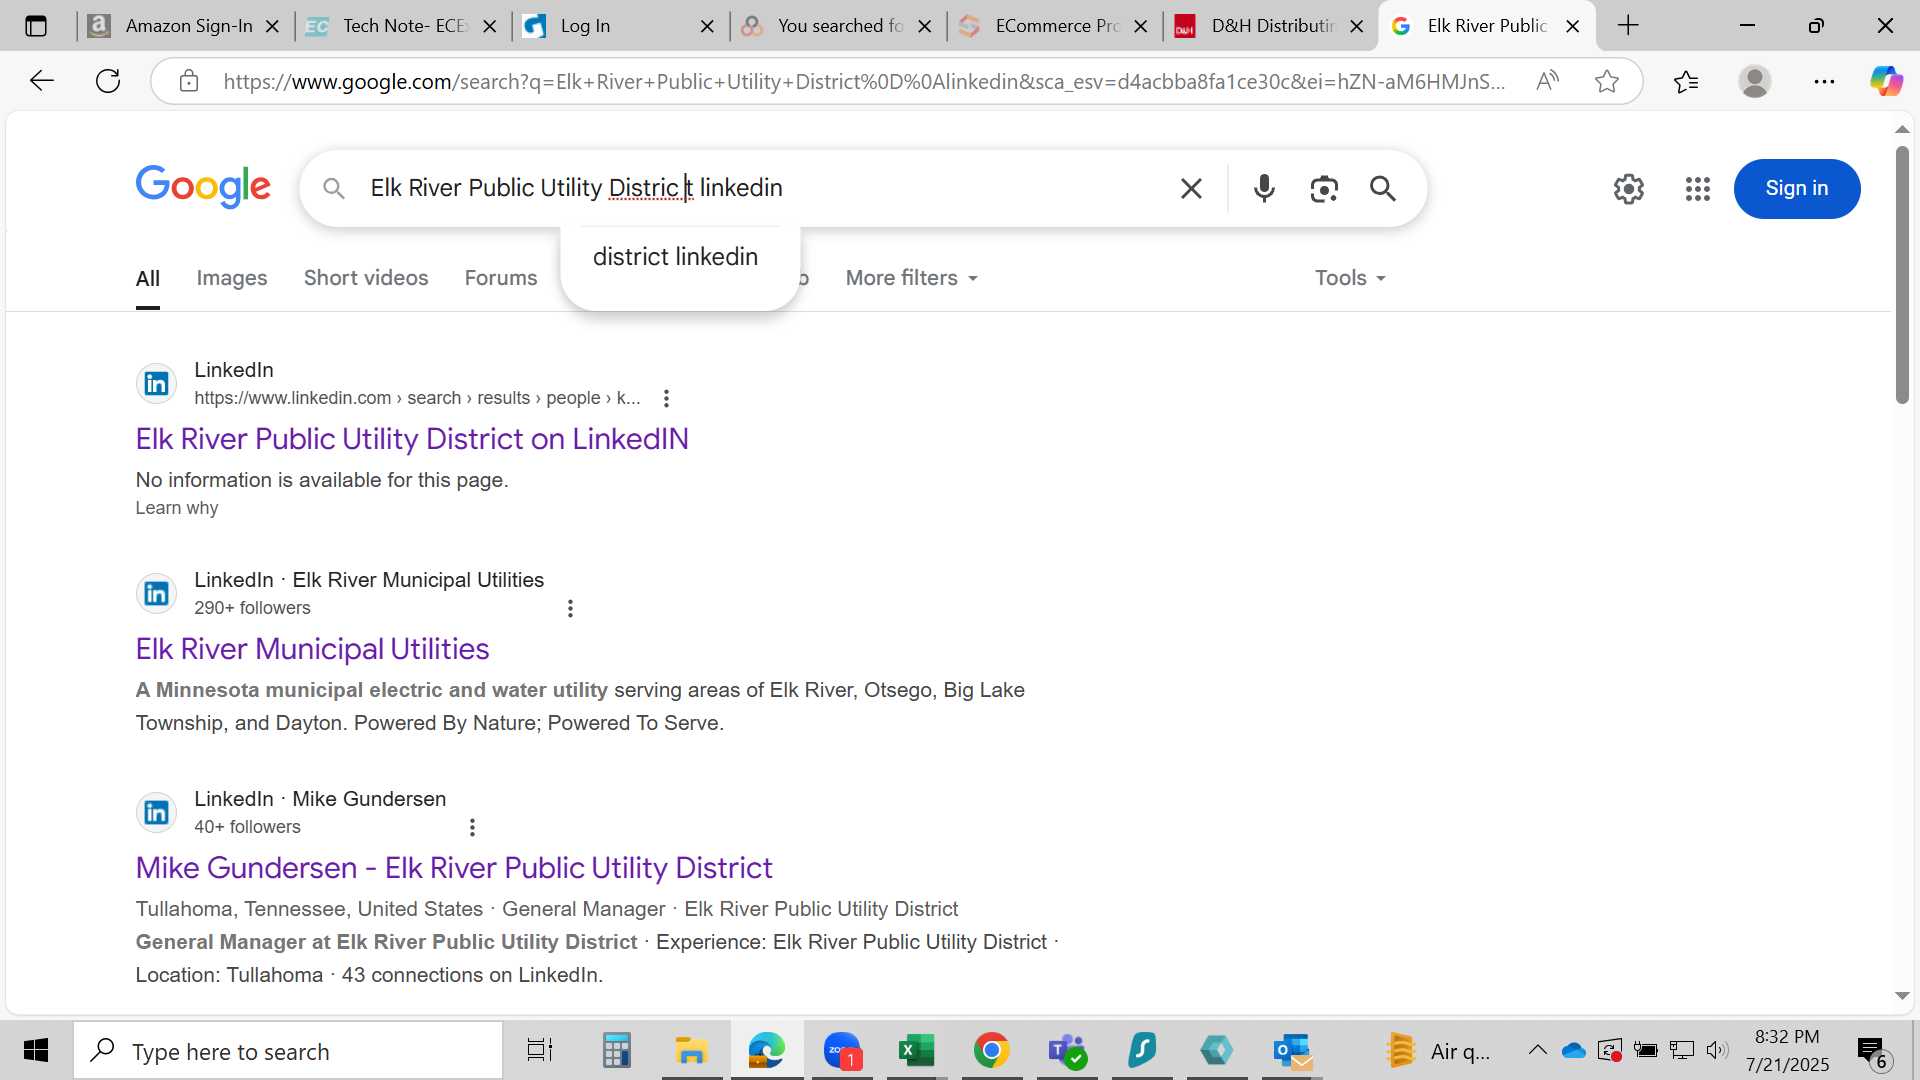The image size is (1920, 1080).
Task: Open Windows Start menu
Action: pos(36,1050)
